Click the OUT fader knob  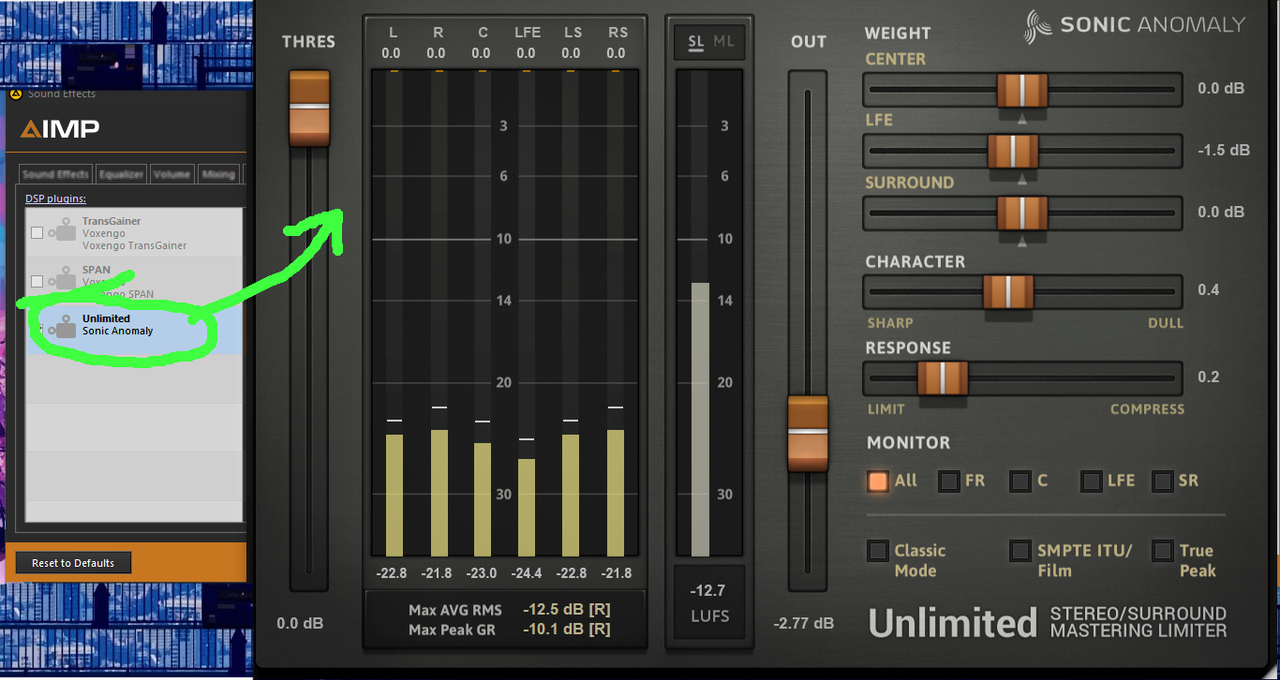click(808, 432)
